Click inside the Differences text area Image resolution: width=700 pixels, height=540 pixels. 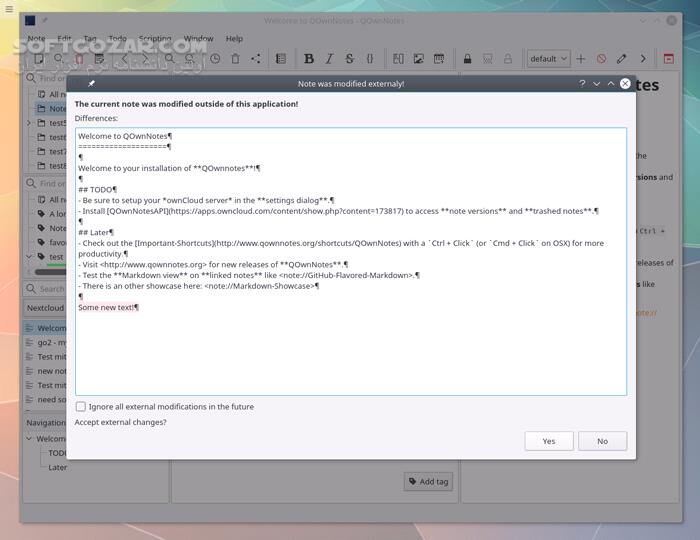coord(351,261)
